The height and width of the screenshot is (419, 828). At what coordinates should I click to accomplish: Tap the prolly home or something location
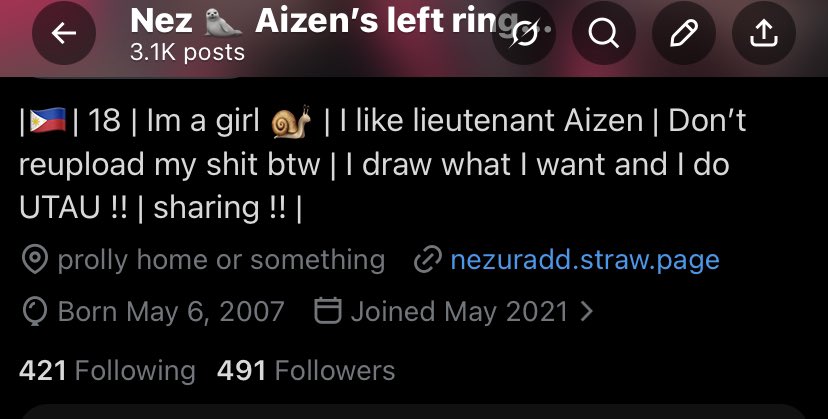coord(221,260)
